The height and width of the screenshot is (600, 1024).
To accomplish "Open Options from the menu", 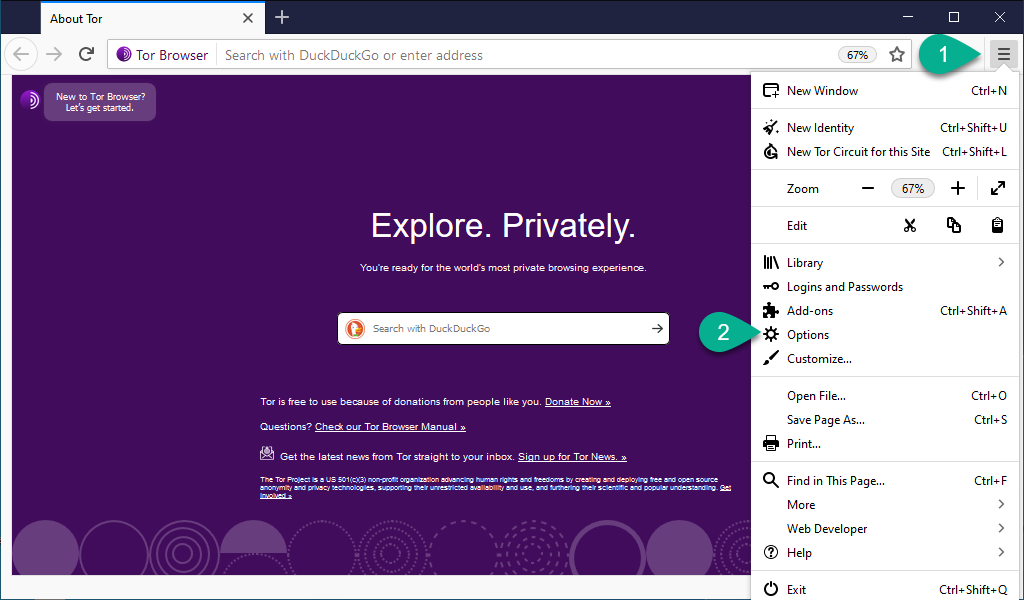I will 885,335.
